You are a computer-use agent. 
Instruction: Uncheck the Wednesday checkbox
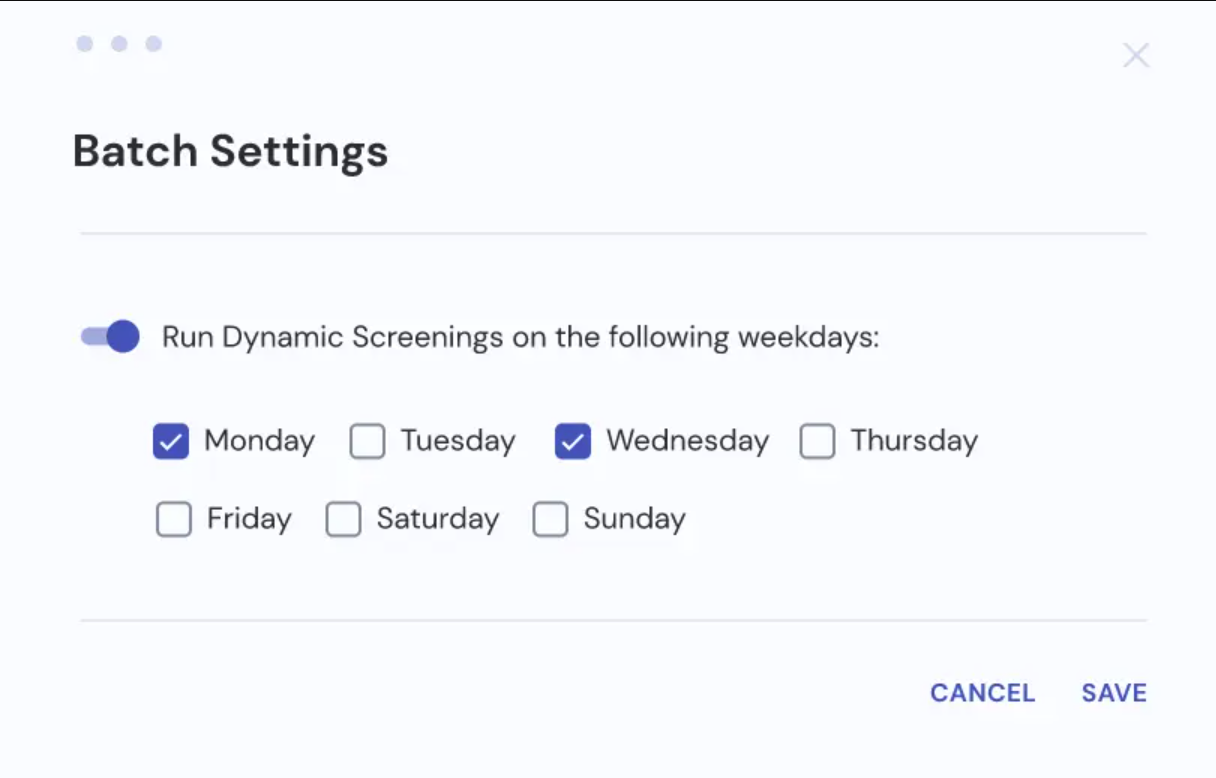[x=573, y=441]
